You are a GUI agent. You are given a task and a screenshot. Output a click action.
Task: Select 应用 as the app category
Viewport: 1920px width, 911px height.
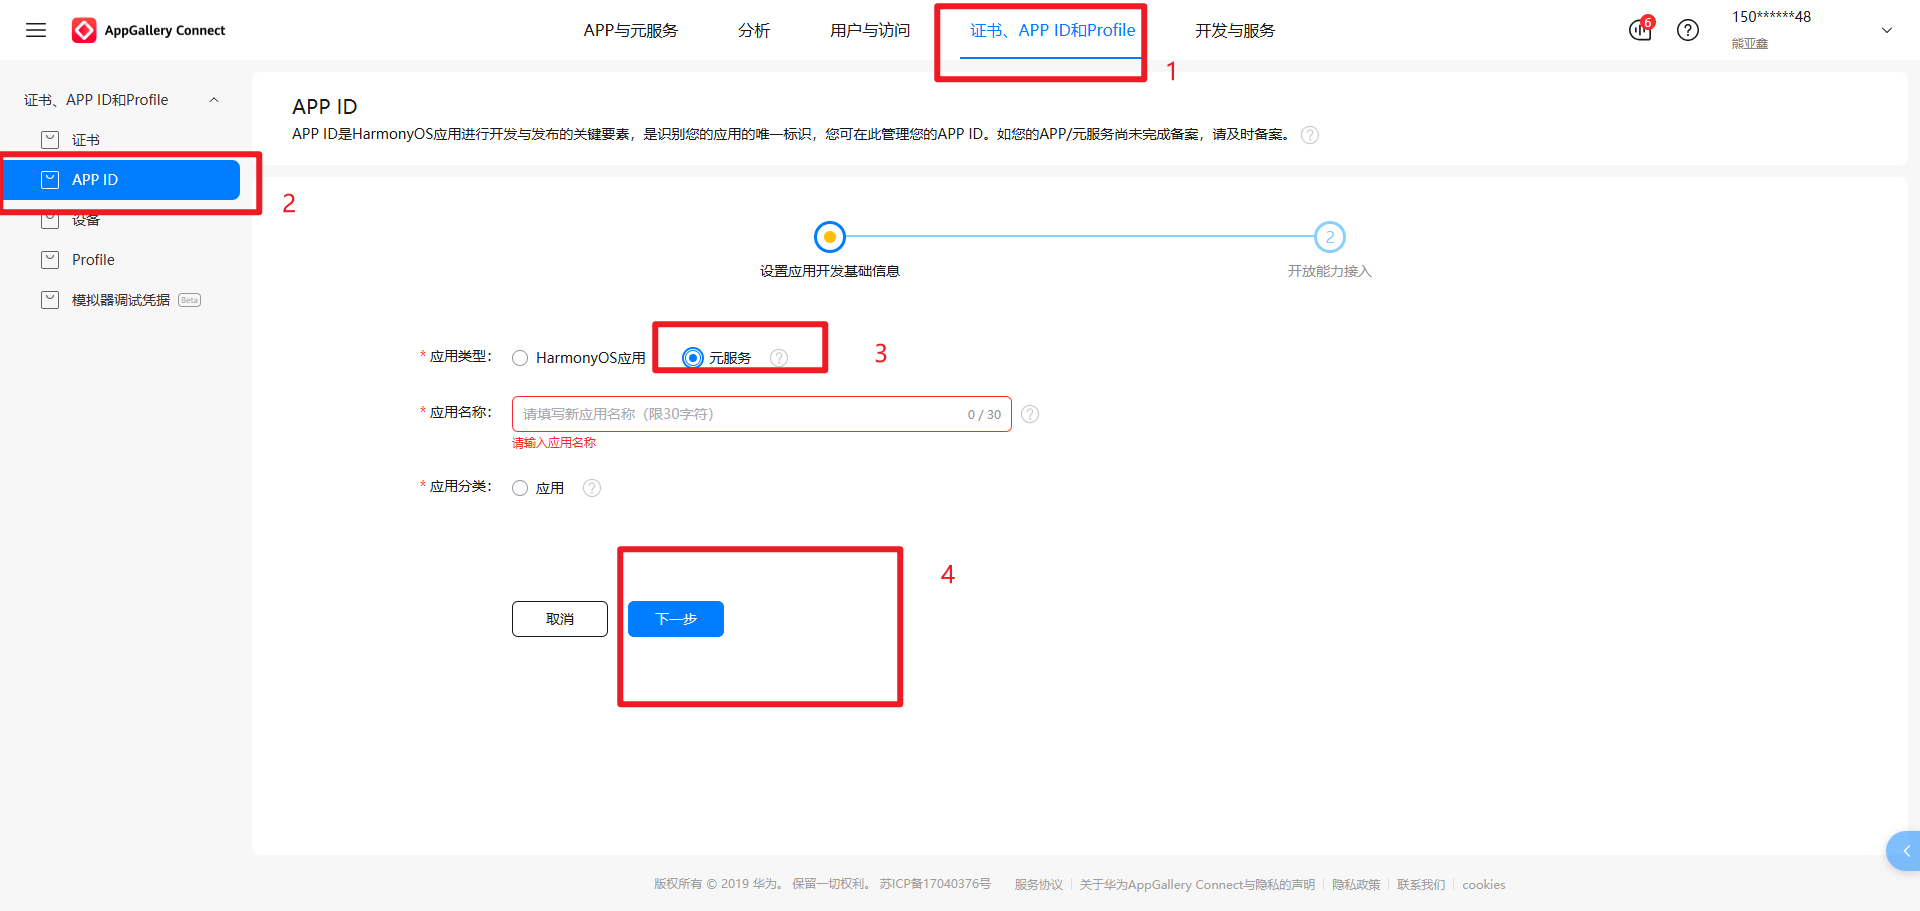point(520,488)
